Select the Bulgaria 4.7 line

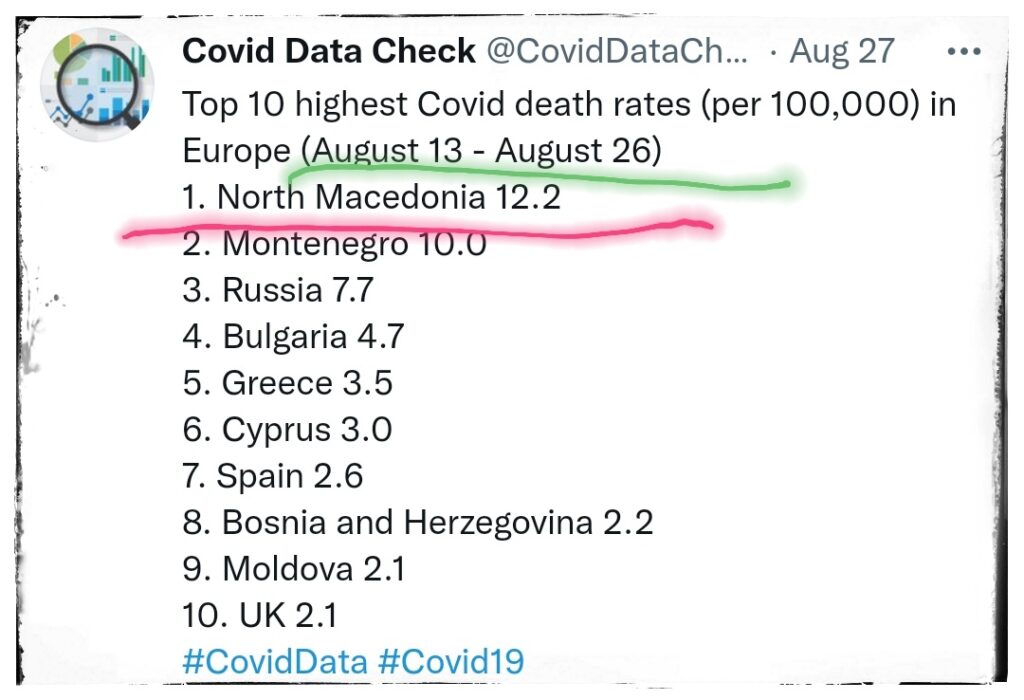pos(293,337)
